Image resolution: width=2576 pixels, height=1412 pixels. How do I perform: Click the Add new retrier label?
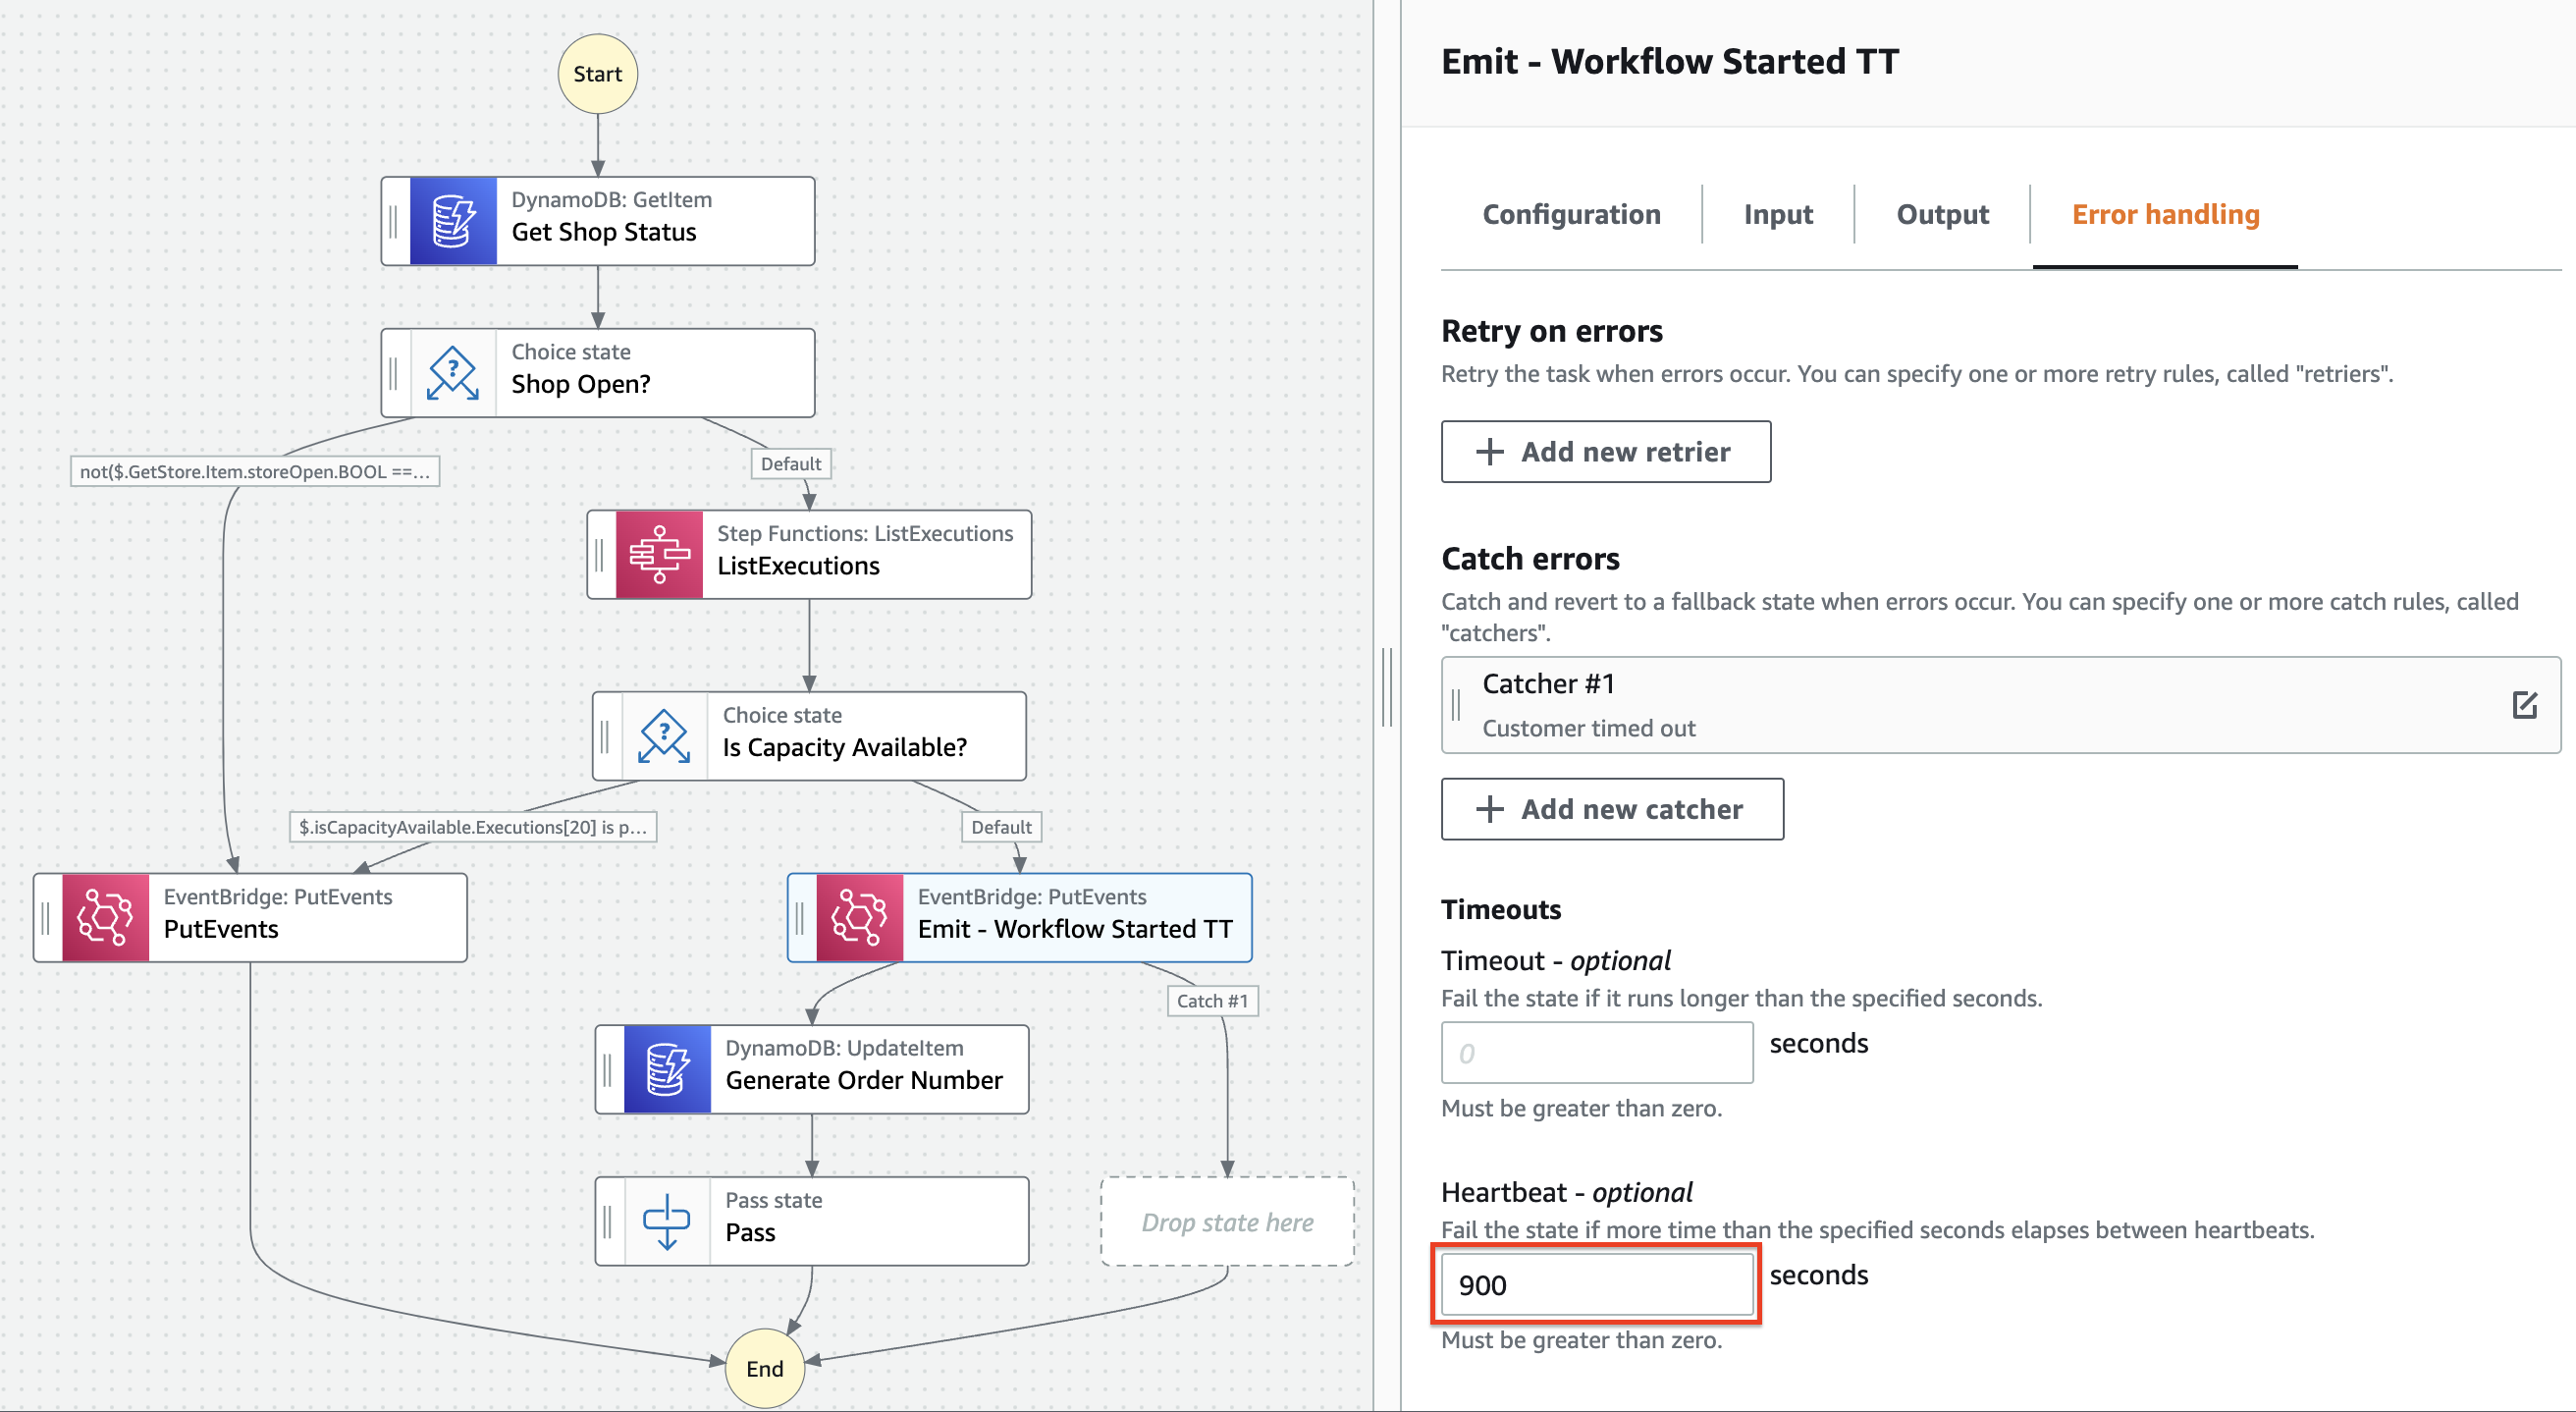pos(1625,452)
